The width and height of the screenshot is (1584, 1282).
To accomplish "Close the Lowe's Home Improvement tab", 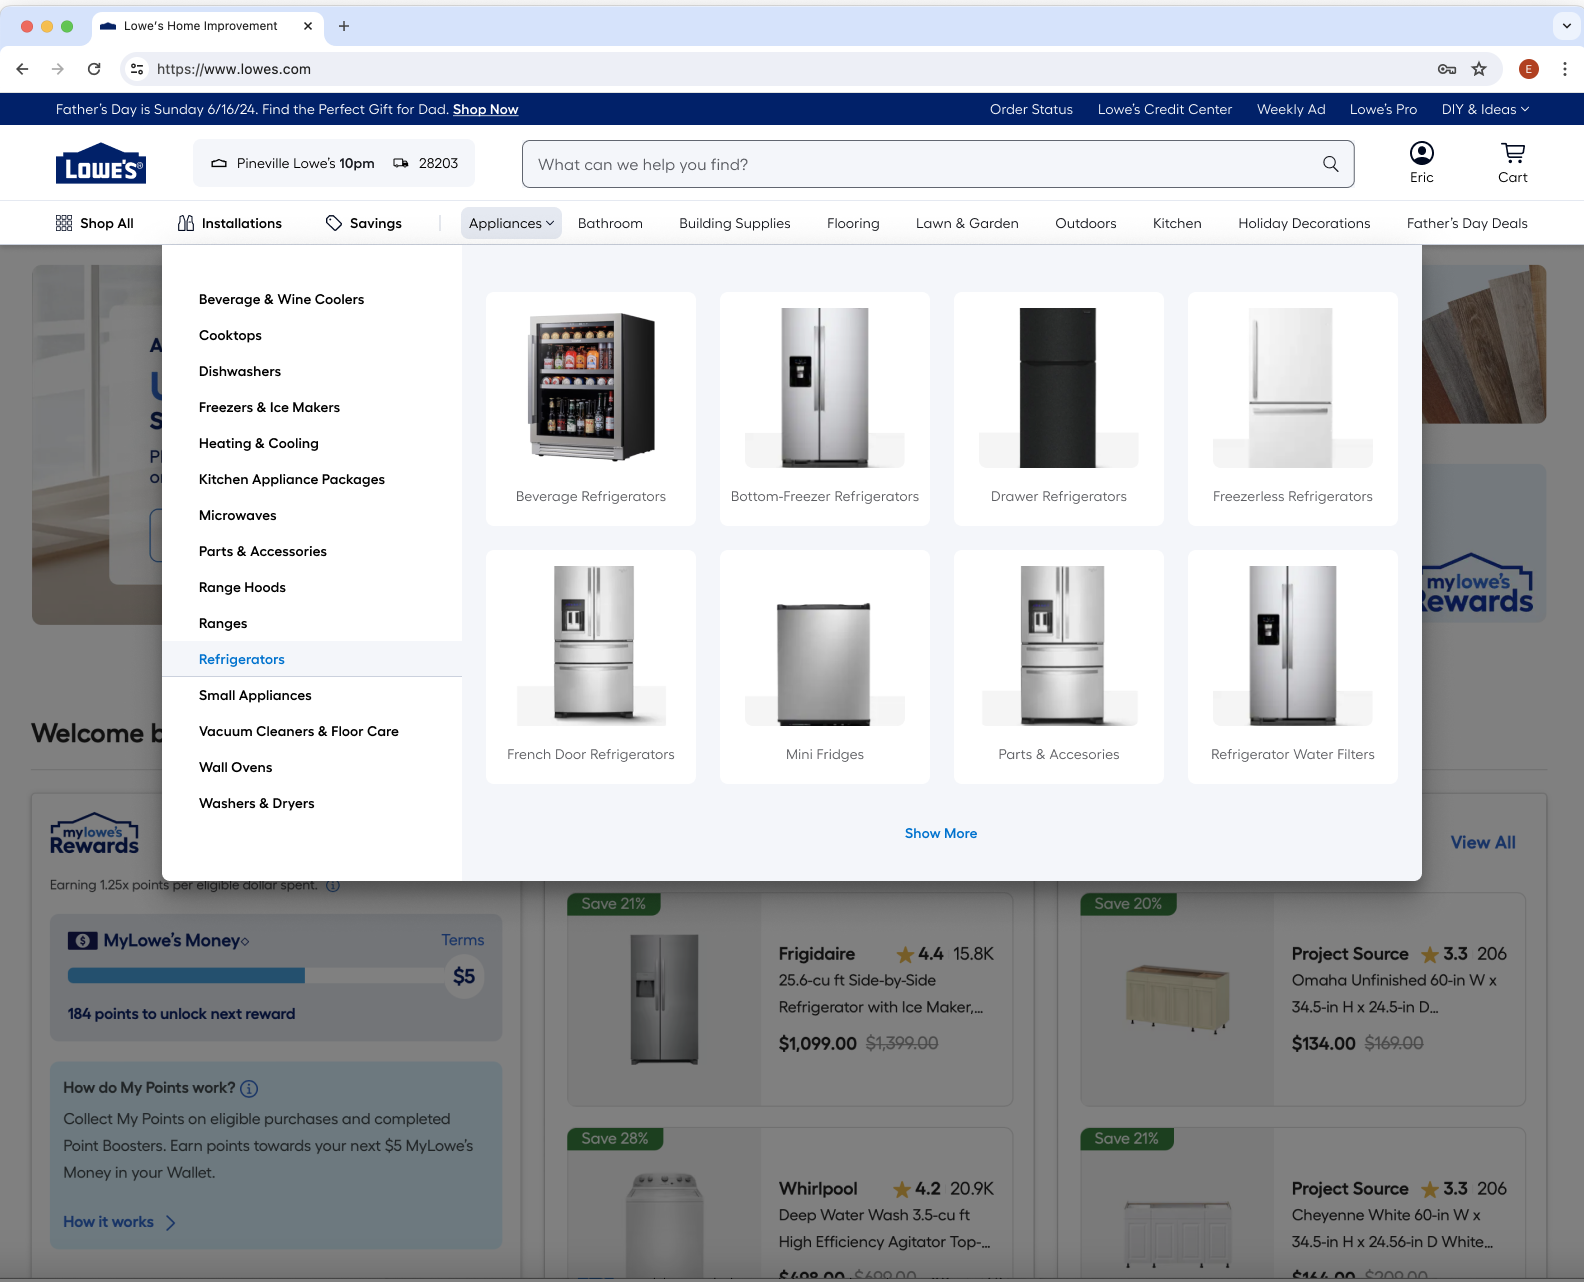I will click(x=308, y=26).
